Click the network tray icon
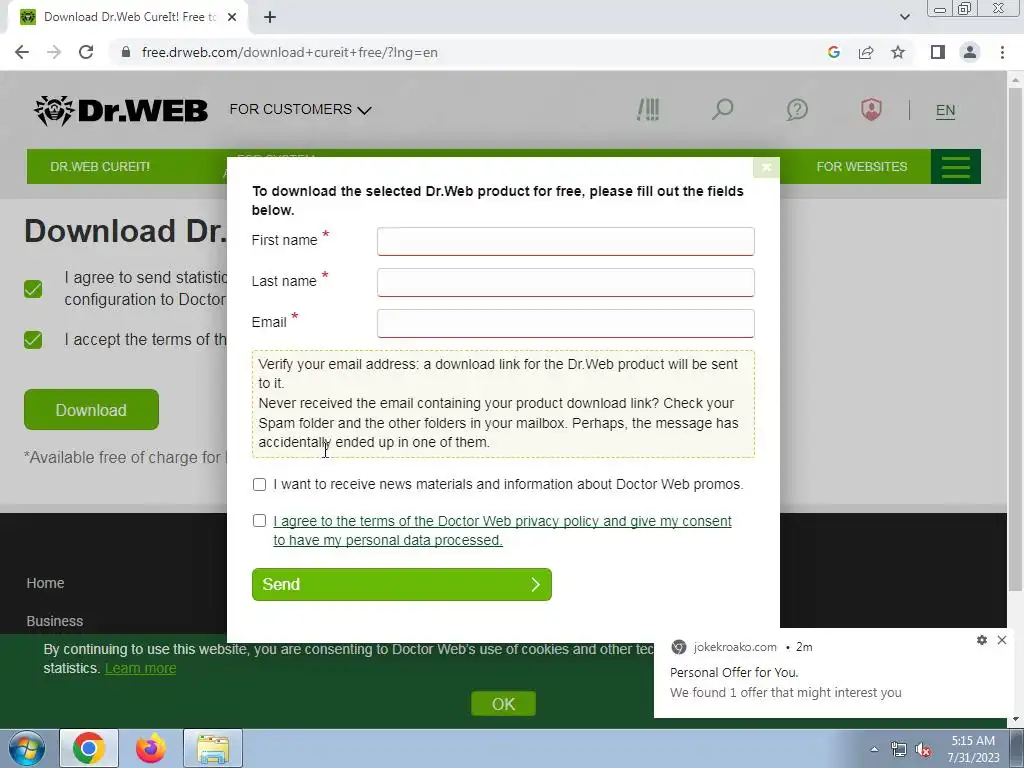The width and height of the screenshot is (1024, 768). click(899, 750)
